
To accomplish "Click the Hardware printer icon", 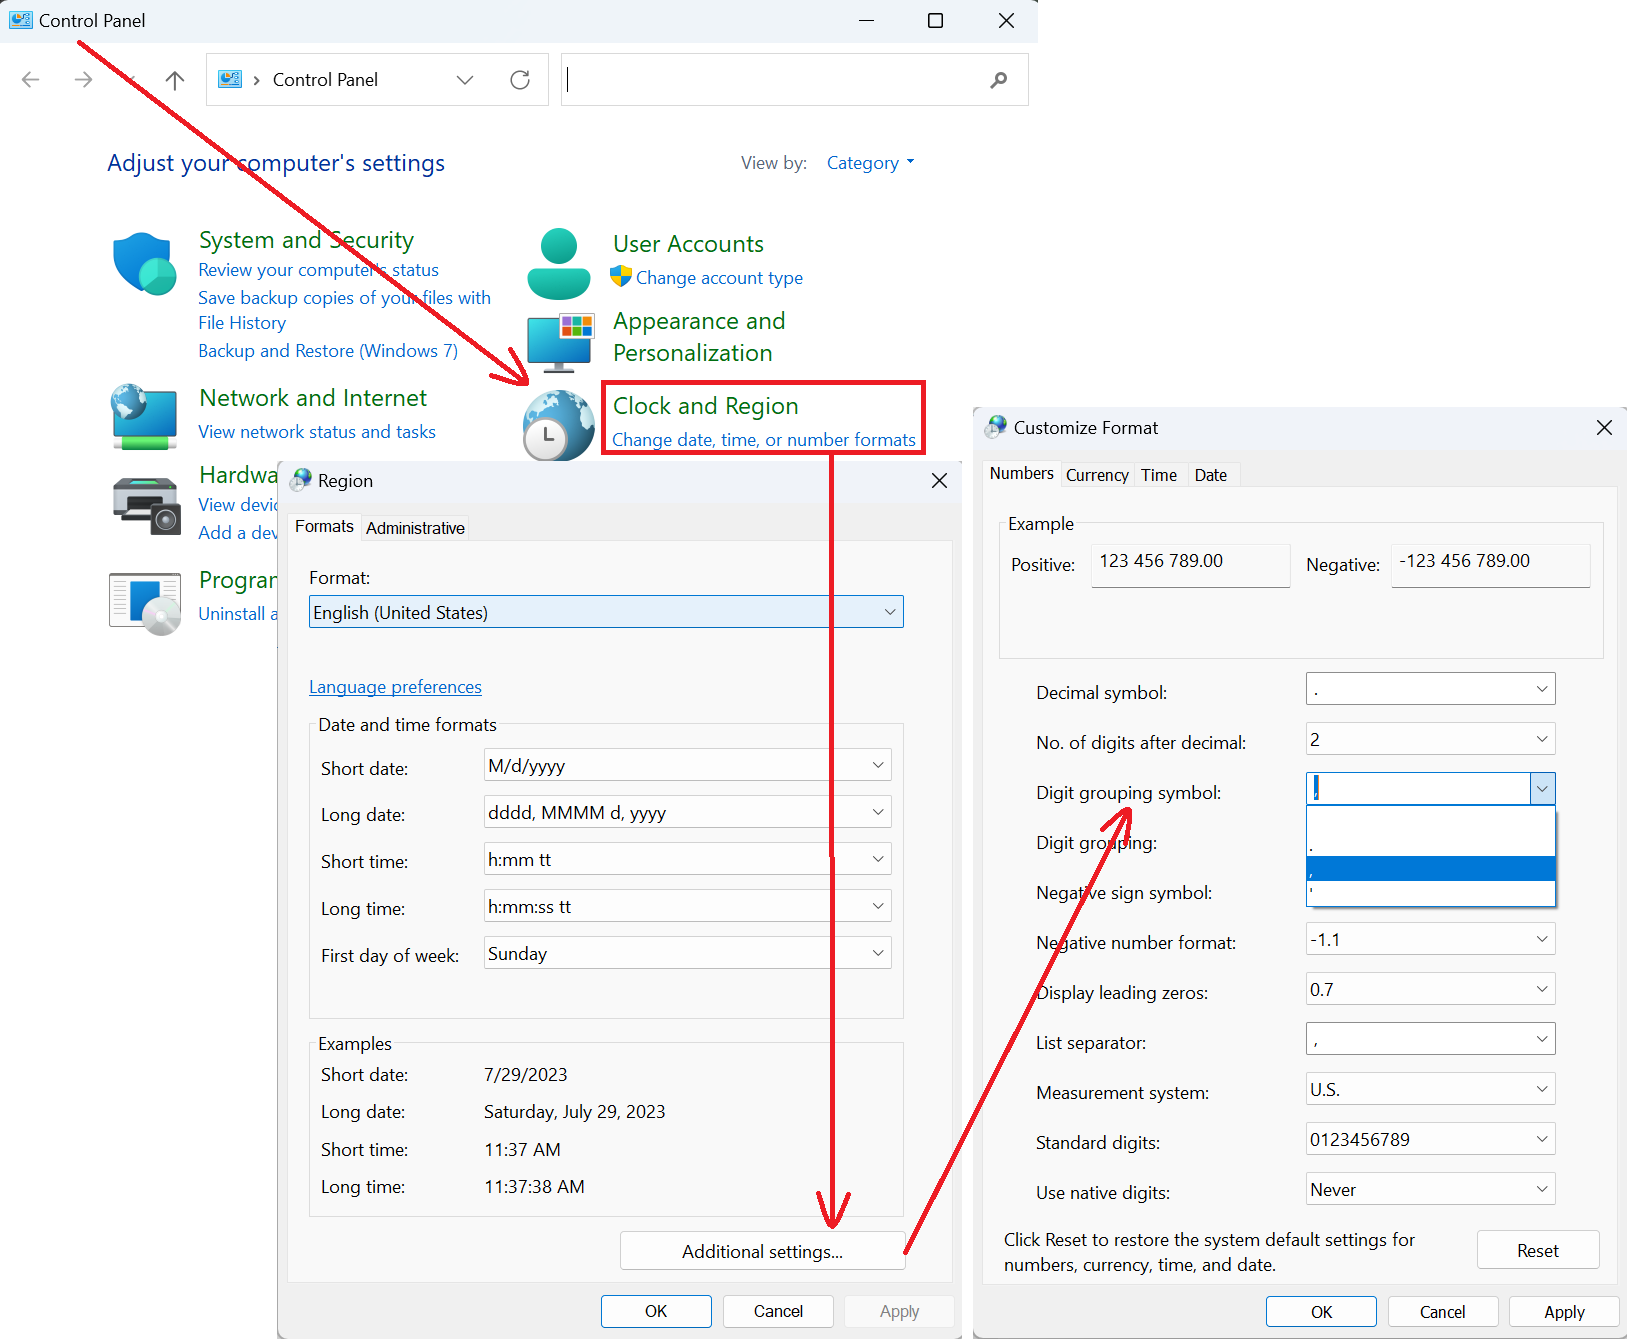I will coord(145,505).
